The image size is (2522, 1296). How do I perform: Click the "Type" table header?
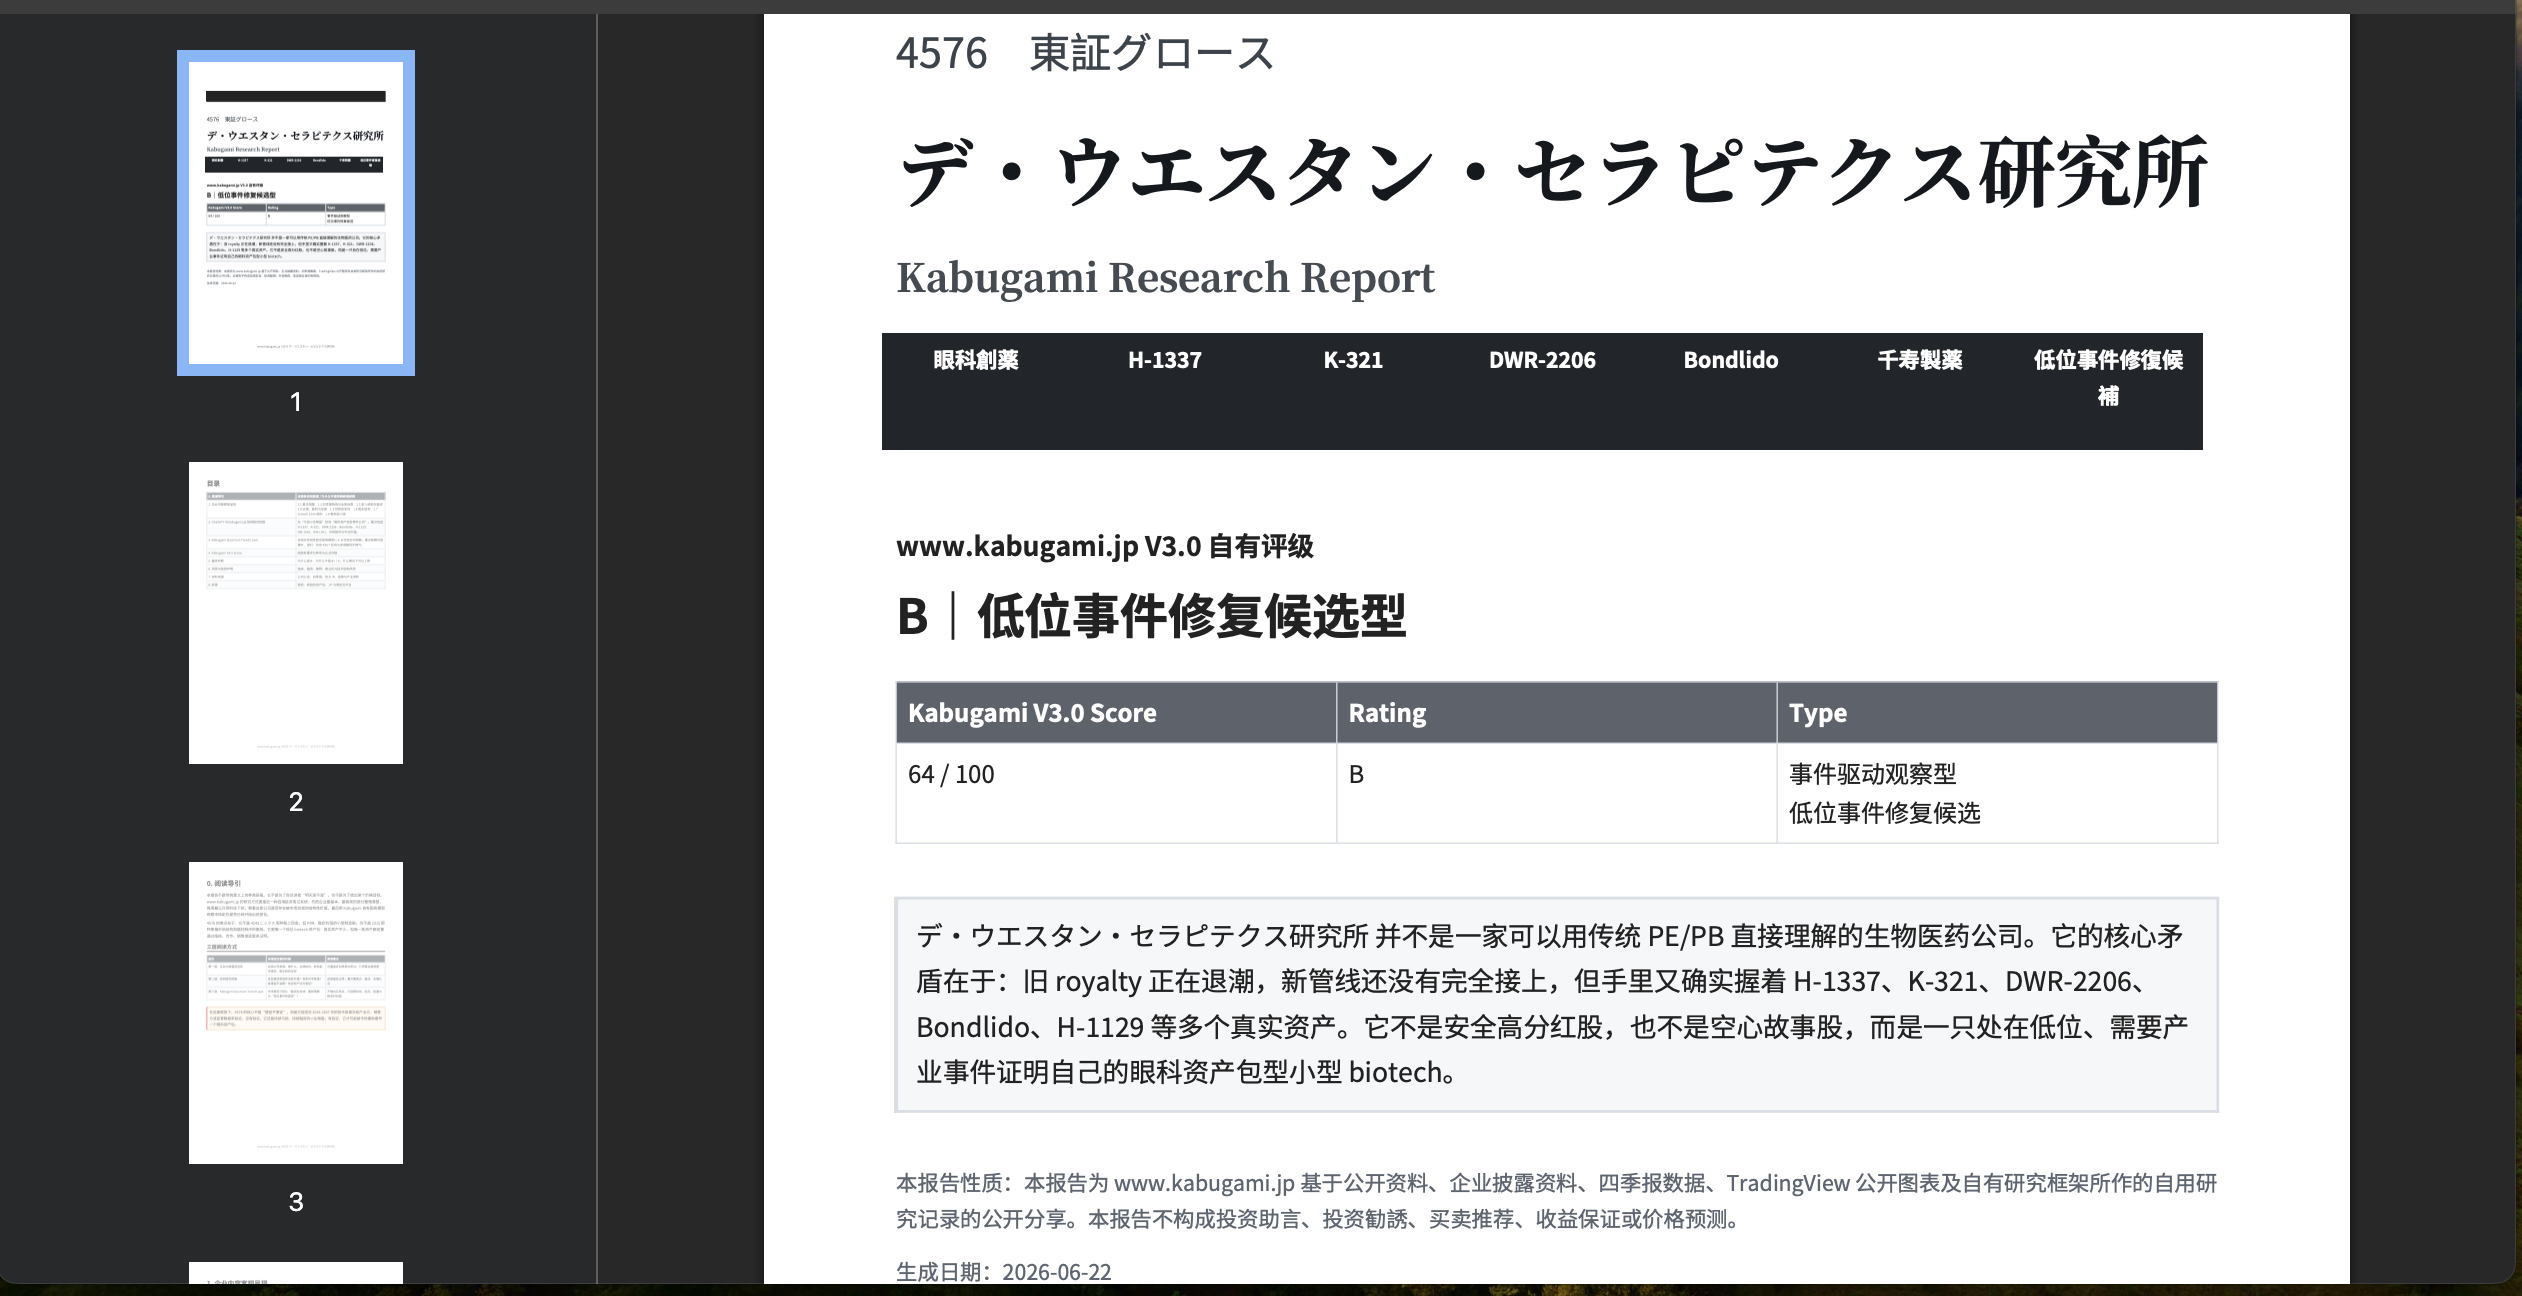(1997, 713)
